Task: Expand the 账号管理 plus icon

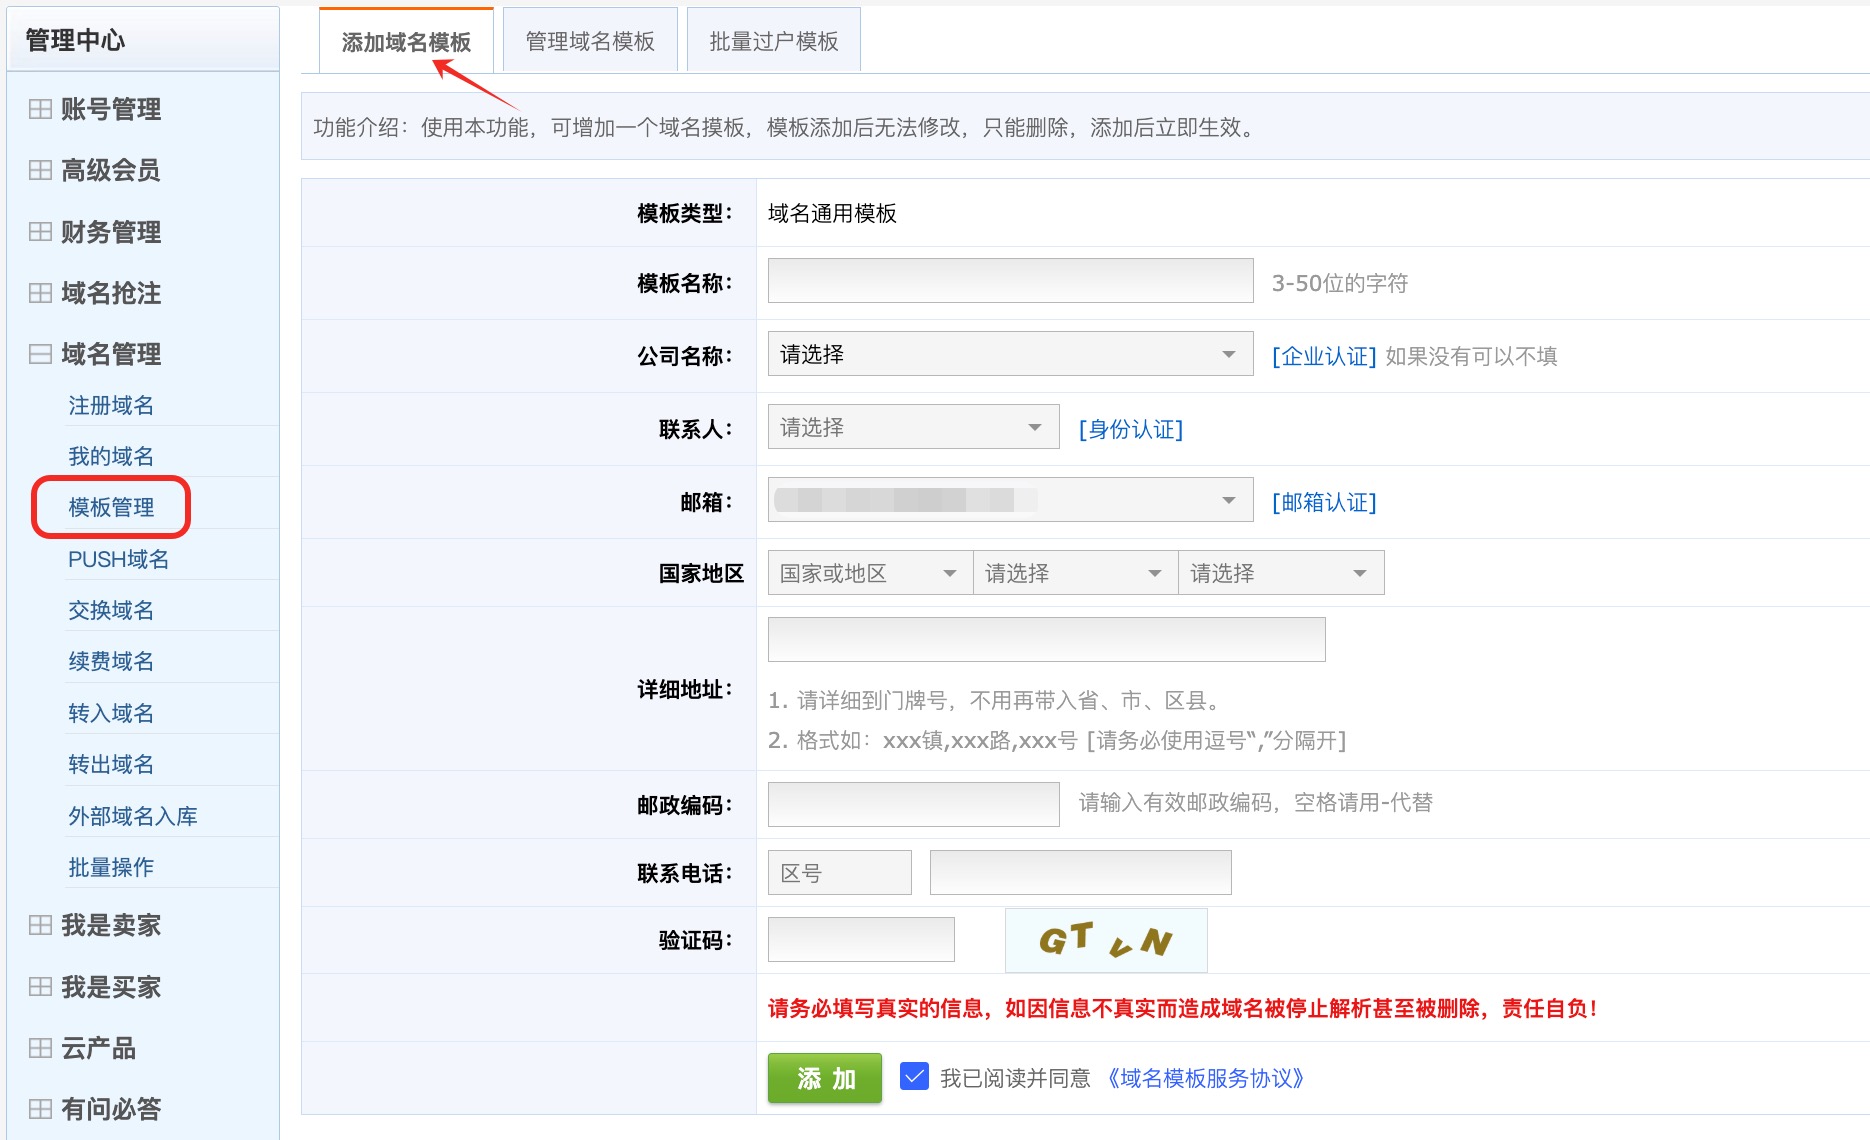Action: (x=40, y=109)
